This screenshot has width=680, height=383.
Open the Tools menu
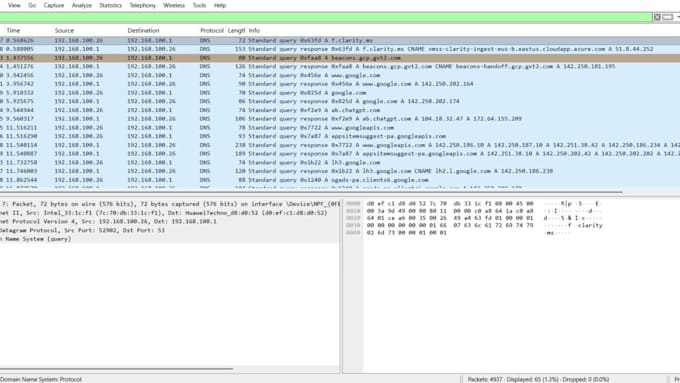[199, 5]
